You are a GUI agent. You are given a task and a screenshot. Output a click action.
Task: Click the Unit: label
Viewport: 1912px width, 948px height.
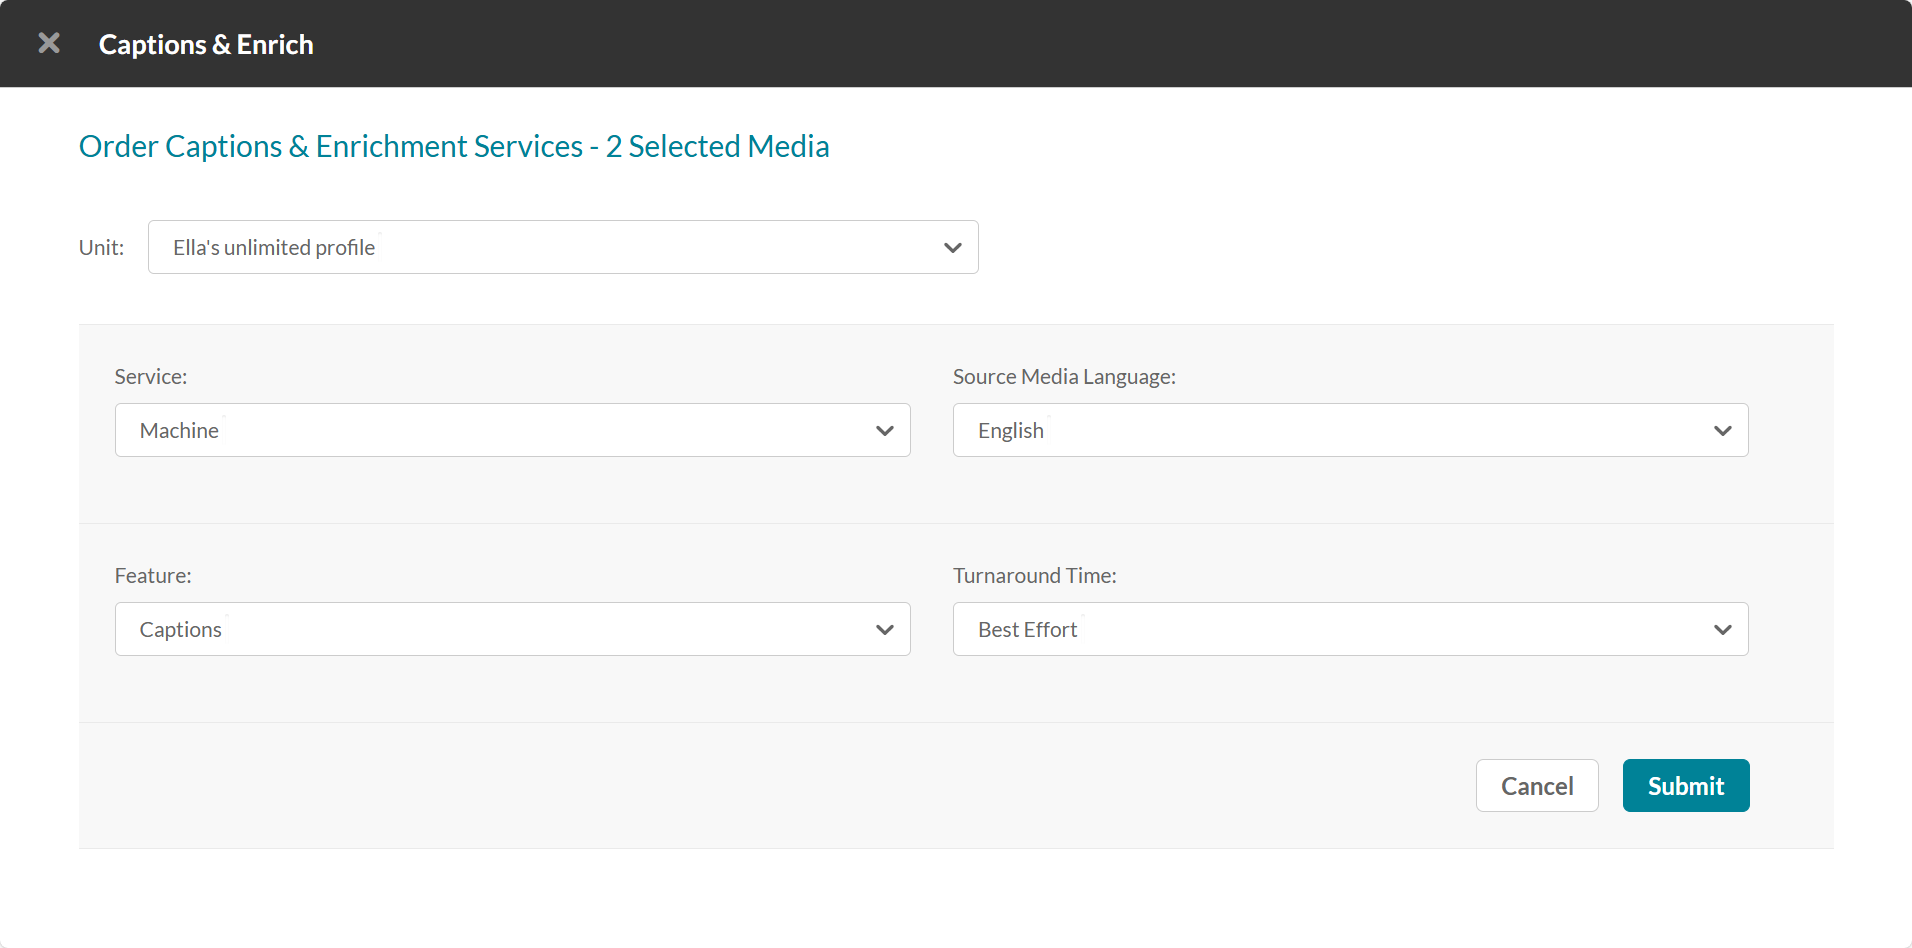pos(102,248)
